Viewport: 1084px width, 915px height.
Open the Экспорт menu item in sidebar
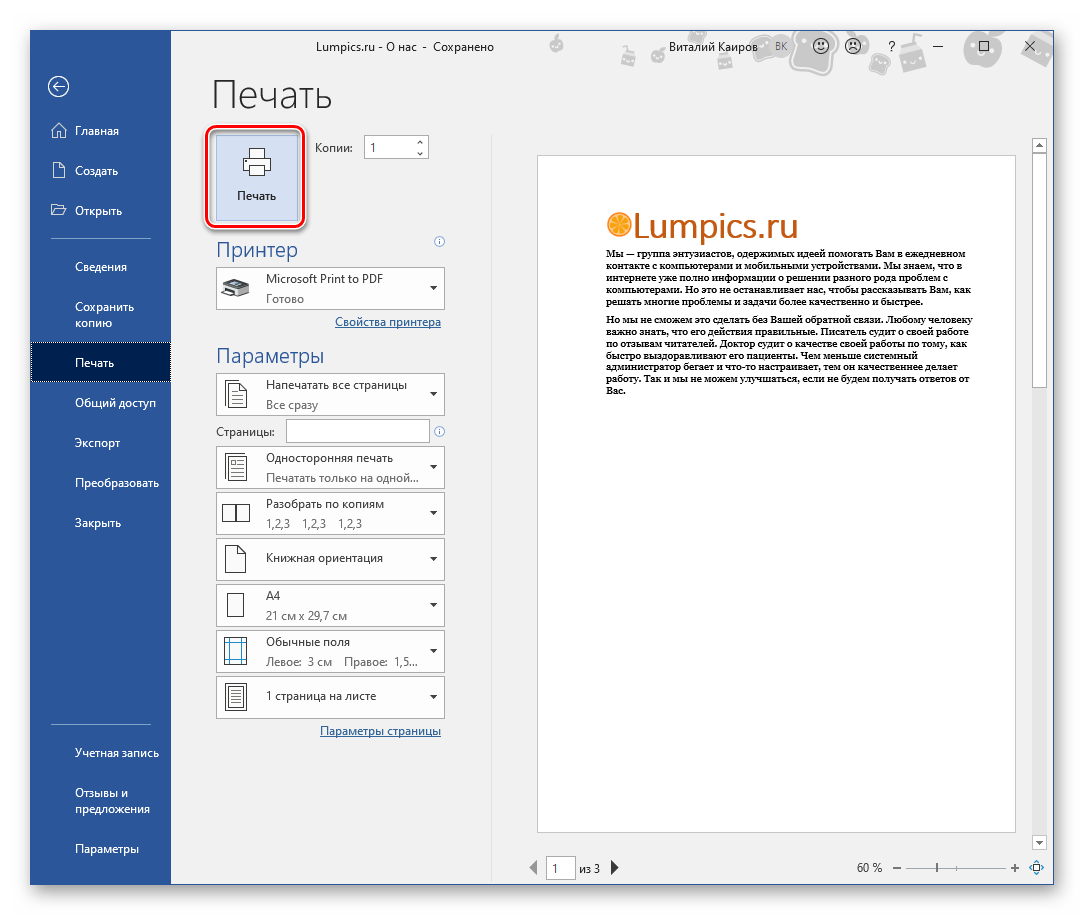click(97, 443)
